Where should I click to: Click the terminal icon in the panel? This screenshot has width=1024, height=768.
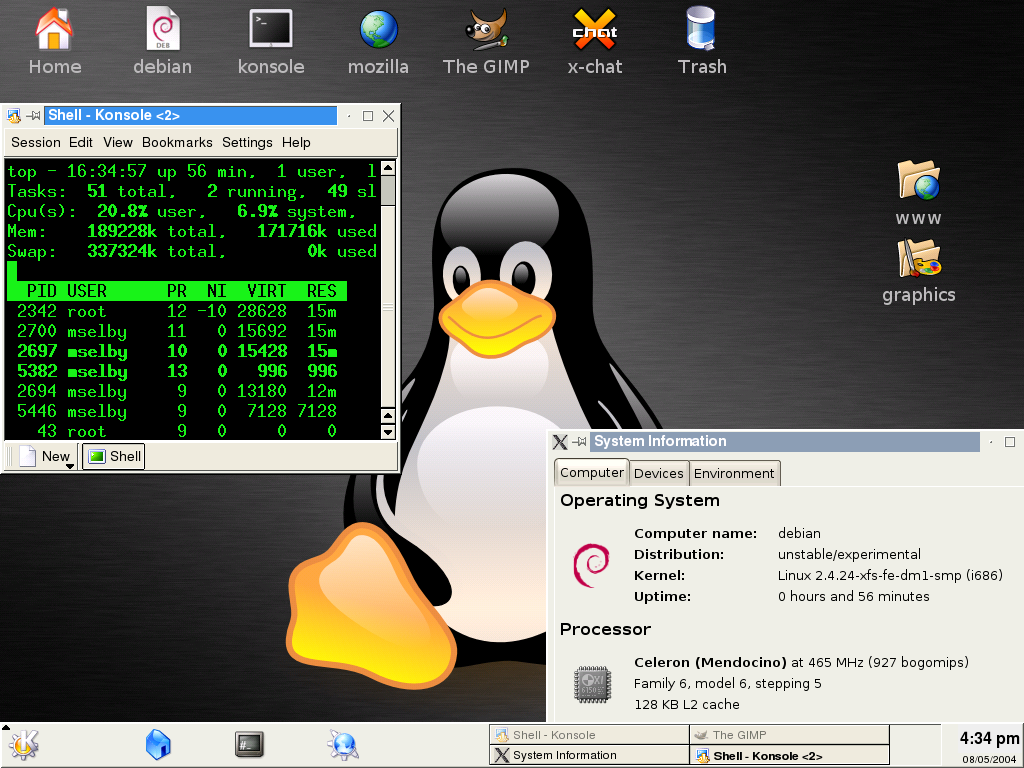[x=249, y=744]
